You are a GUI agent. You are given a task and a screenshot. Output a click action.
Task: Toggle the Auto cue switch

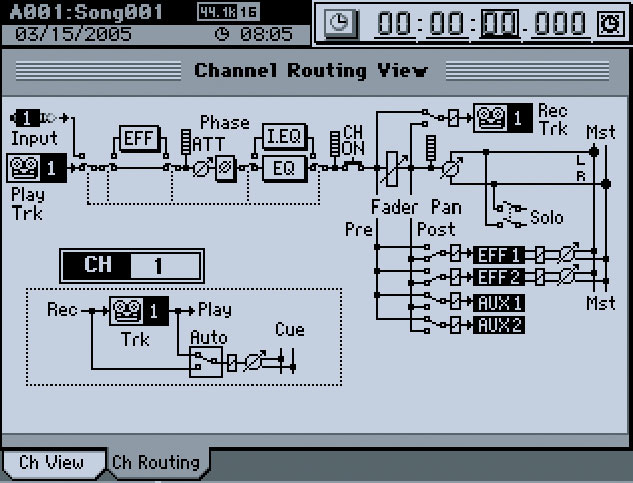(x=206, y=362)
